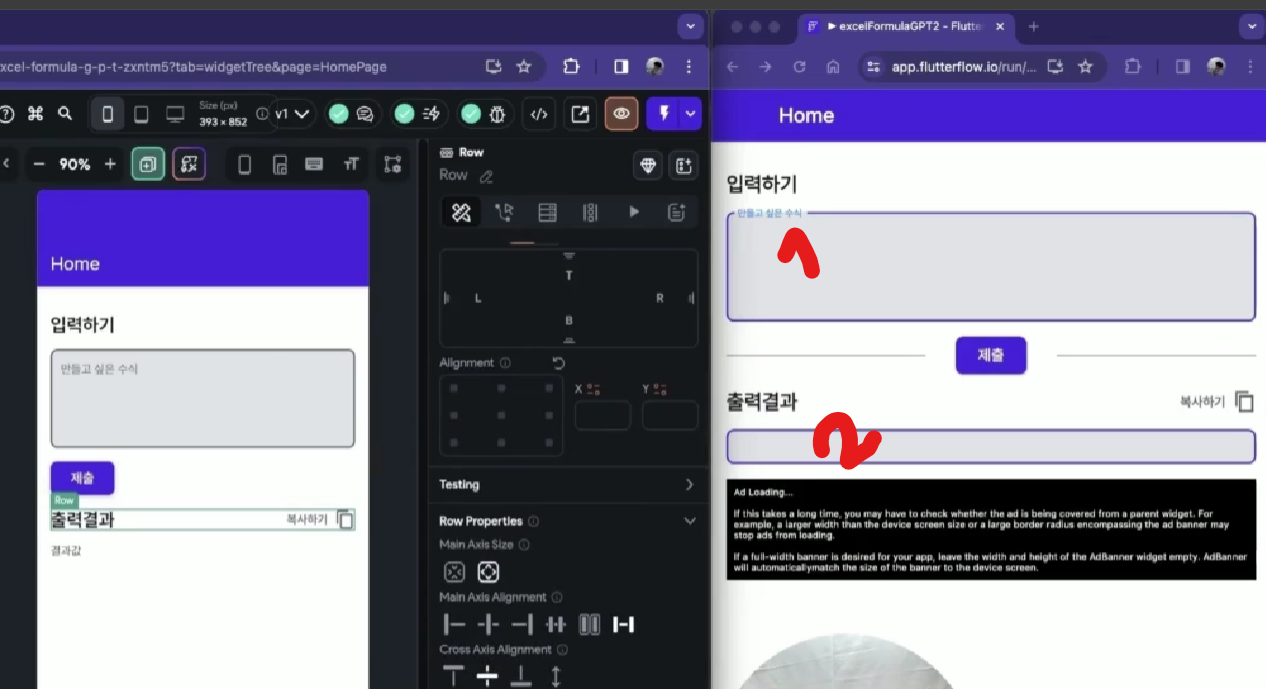Toggle the safe area device icon

click(x=280, y=164)
